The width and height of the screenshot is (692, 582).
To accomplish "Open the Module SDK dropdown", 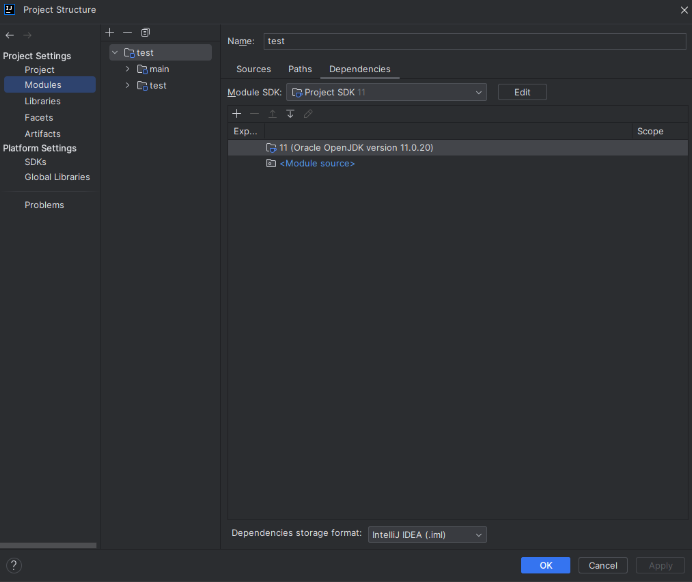I will [386, 92].
